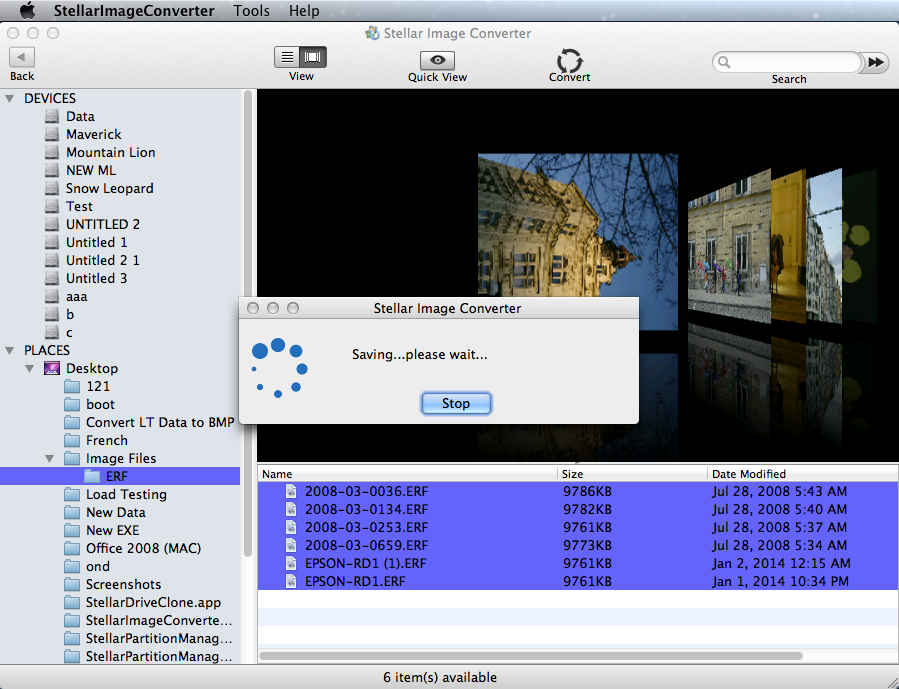Collapse the Desktop tree node

pyautogui.click(x=30, y=369)
